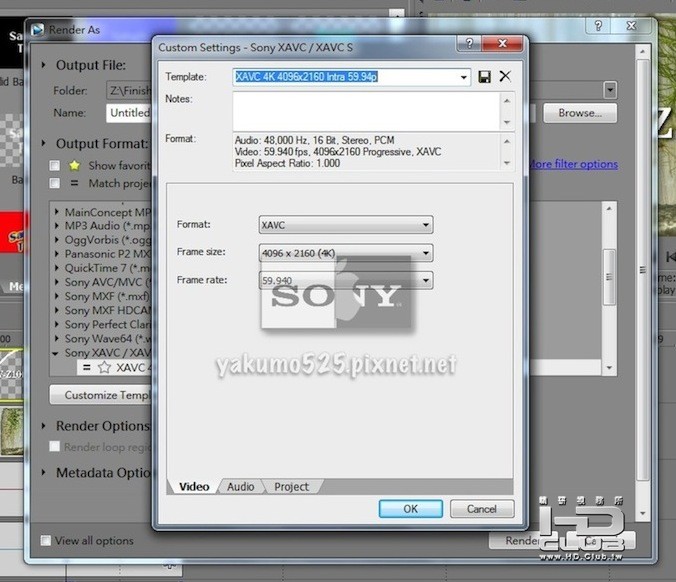Click Render As window scrollbar up arrow
The height and width of the screenshot is (582, 676).
tap(642, 51)
